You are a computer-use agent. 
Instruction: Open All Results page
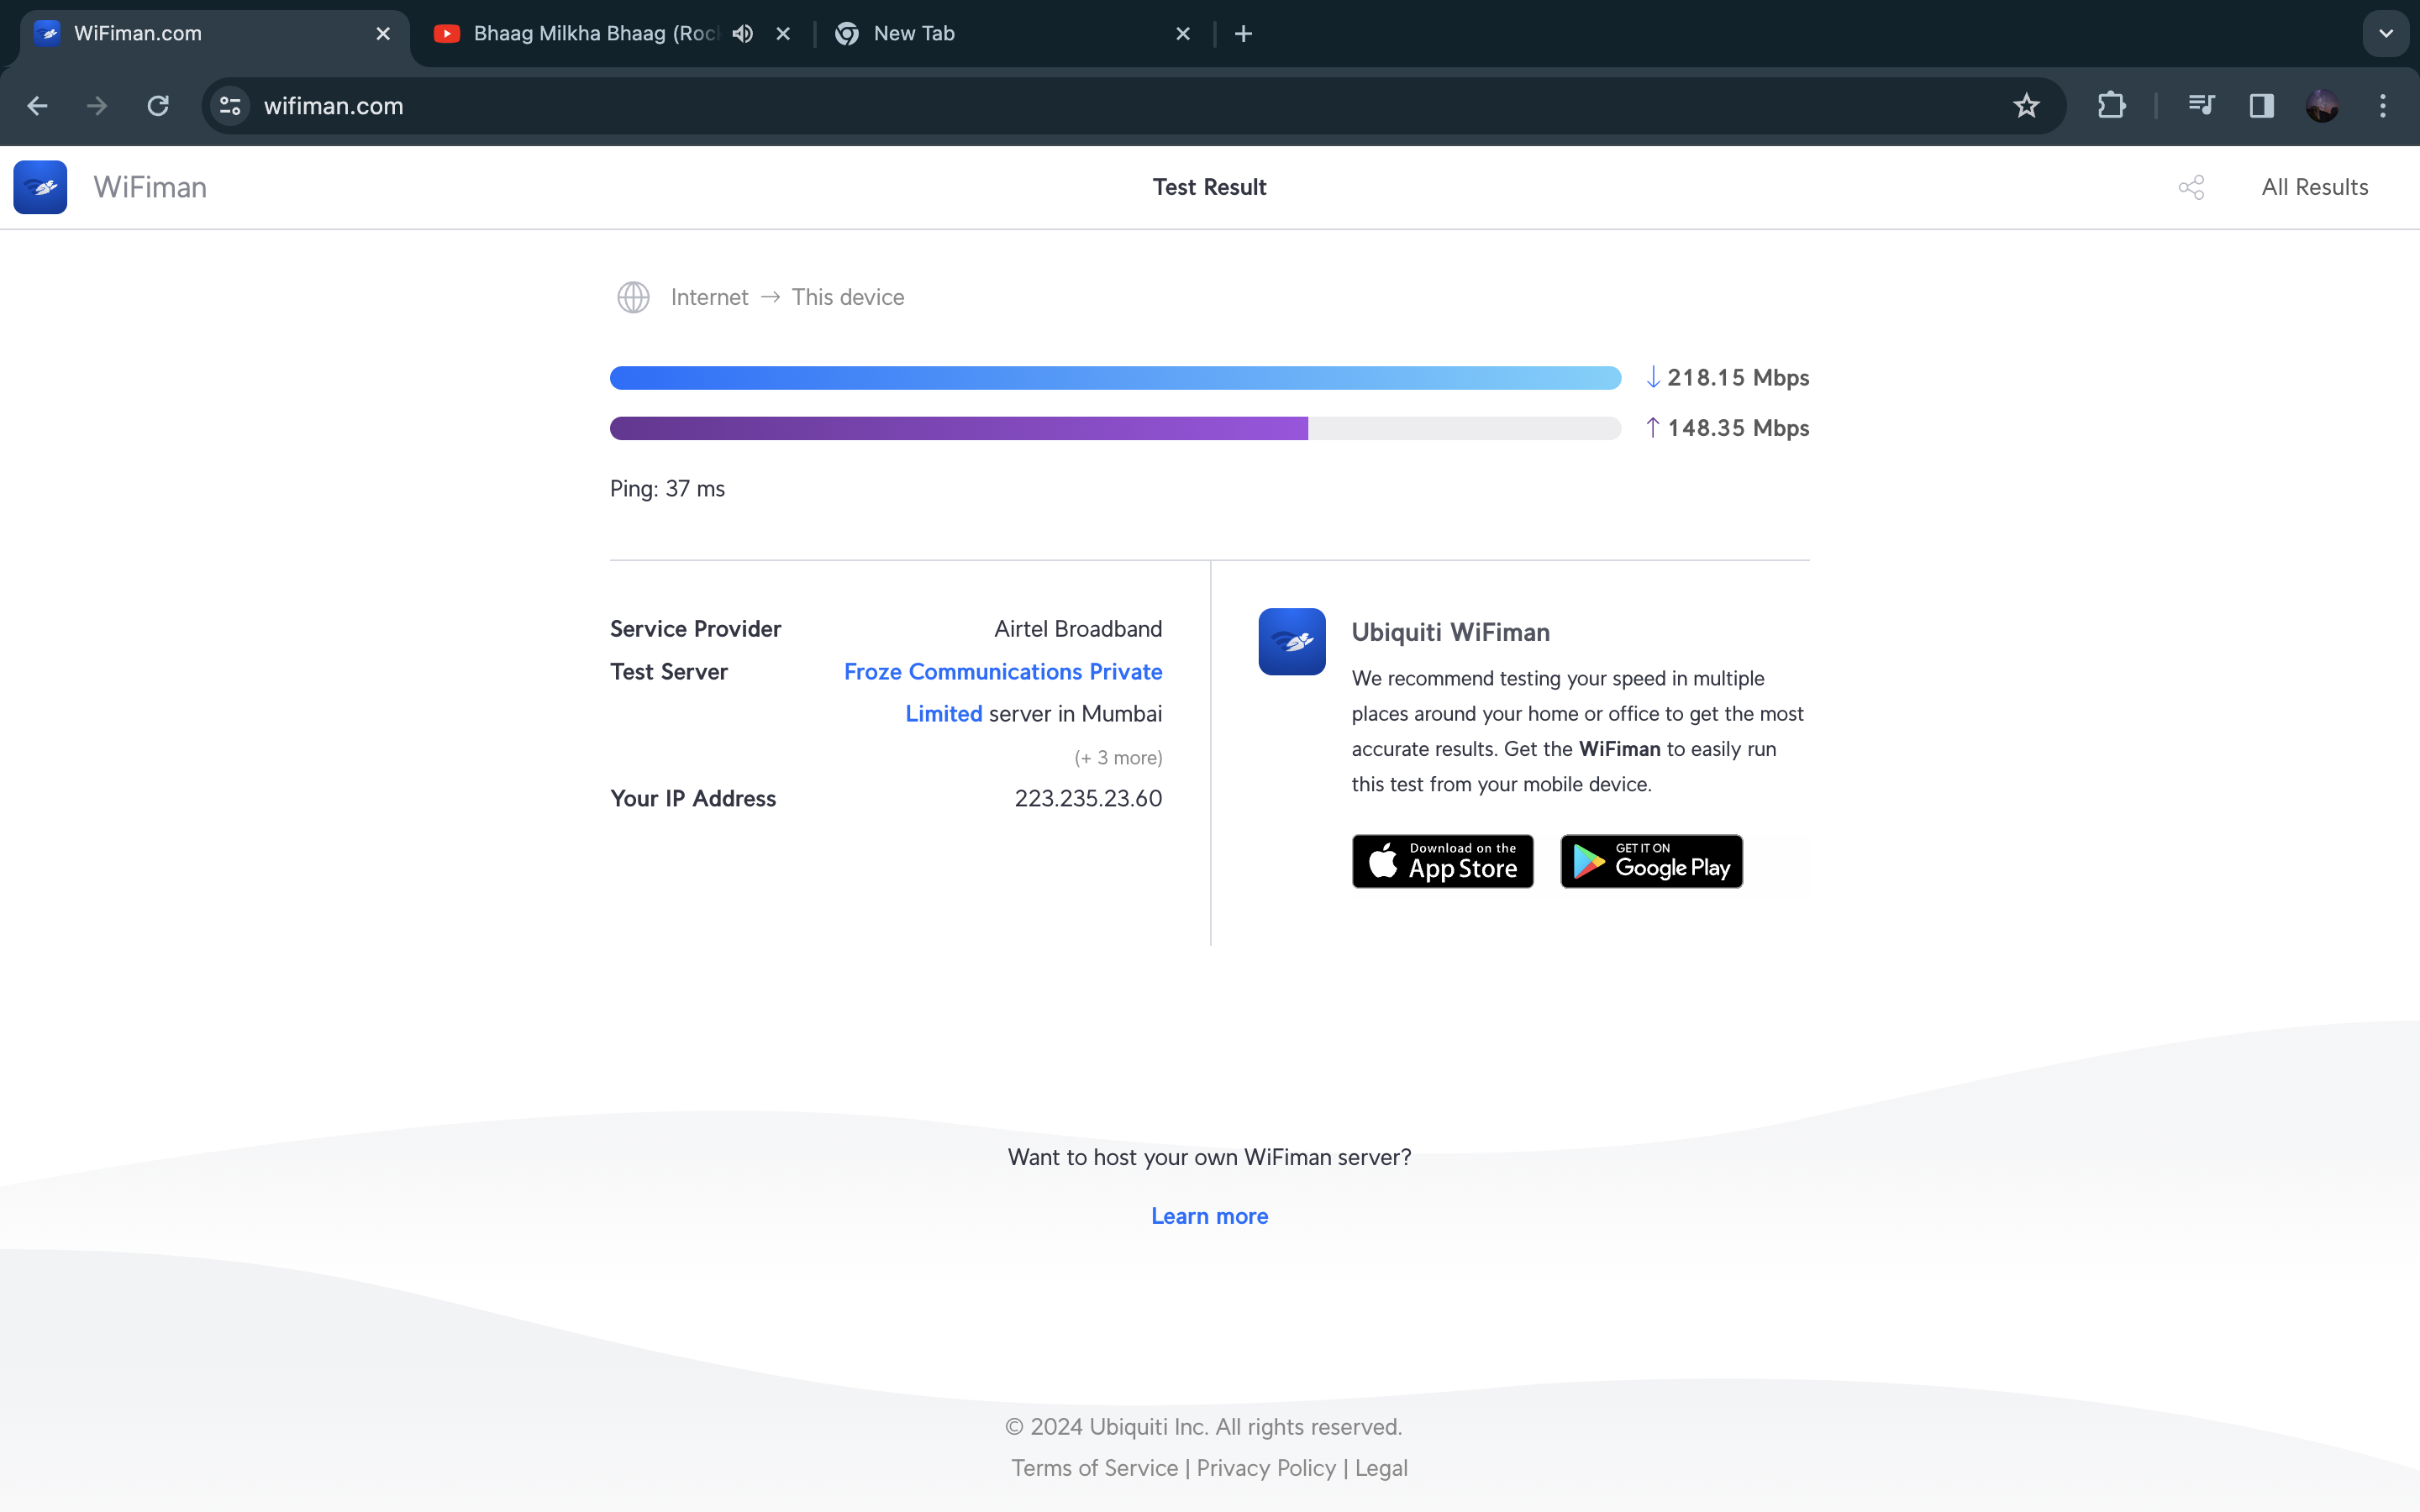(x=2315, y=187)
